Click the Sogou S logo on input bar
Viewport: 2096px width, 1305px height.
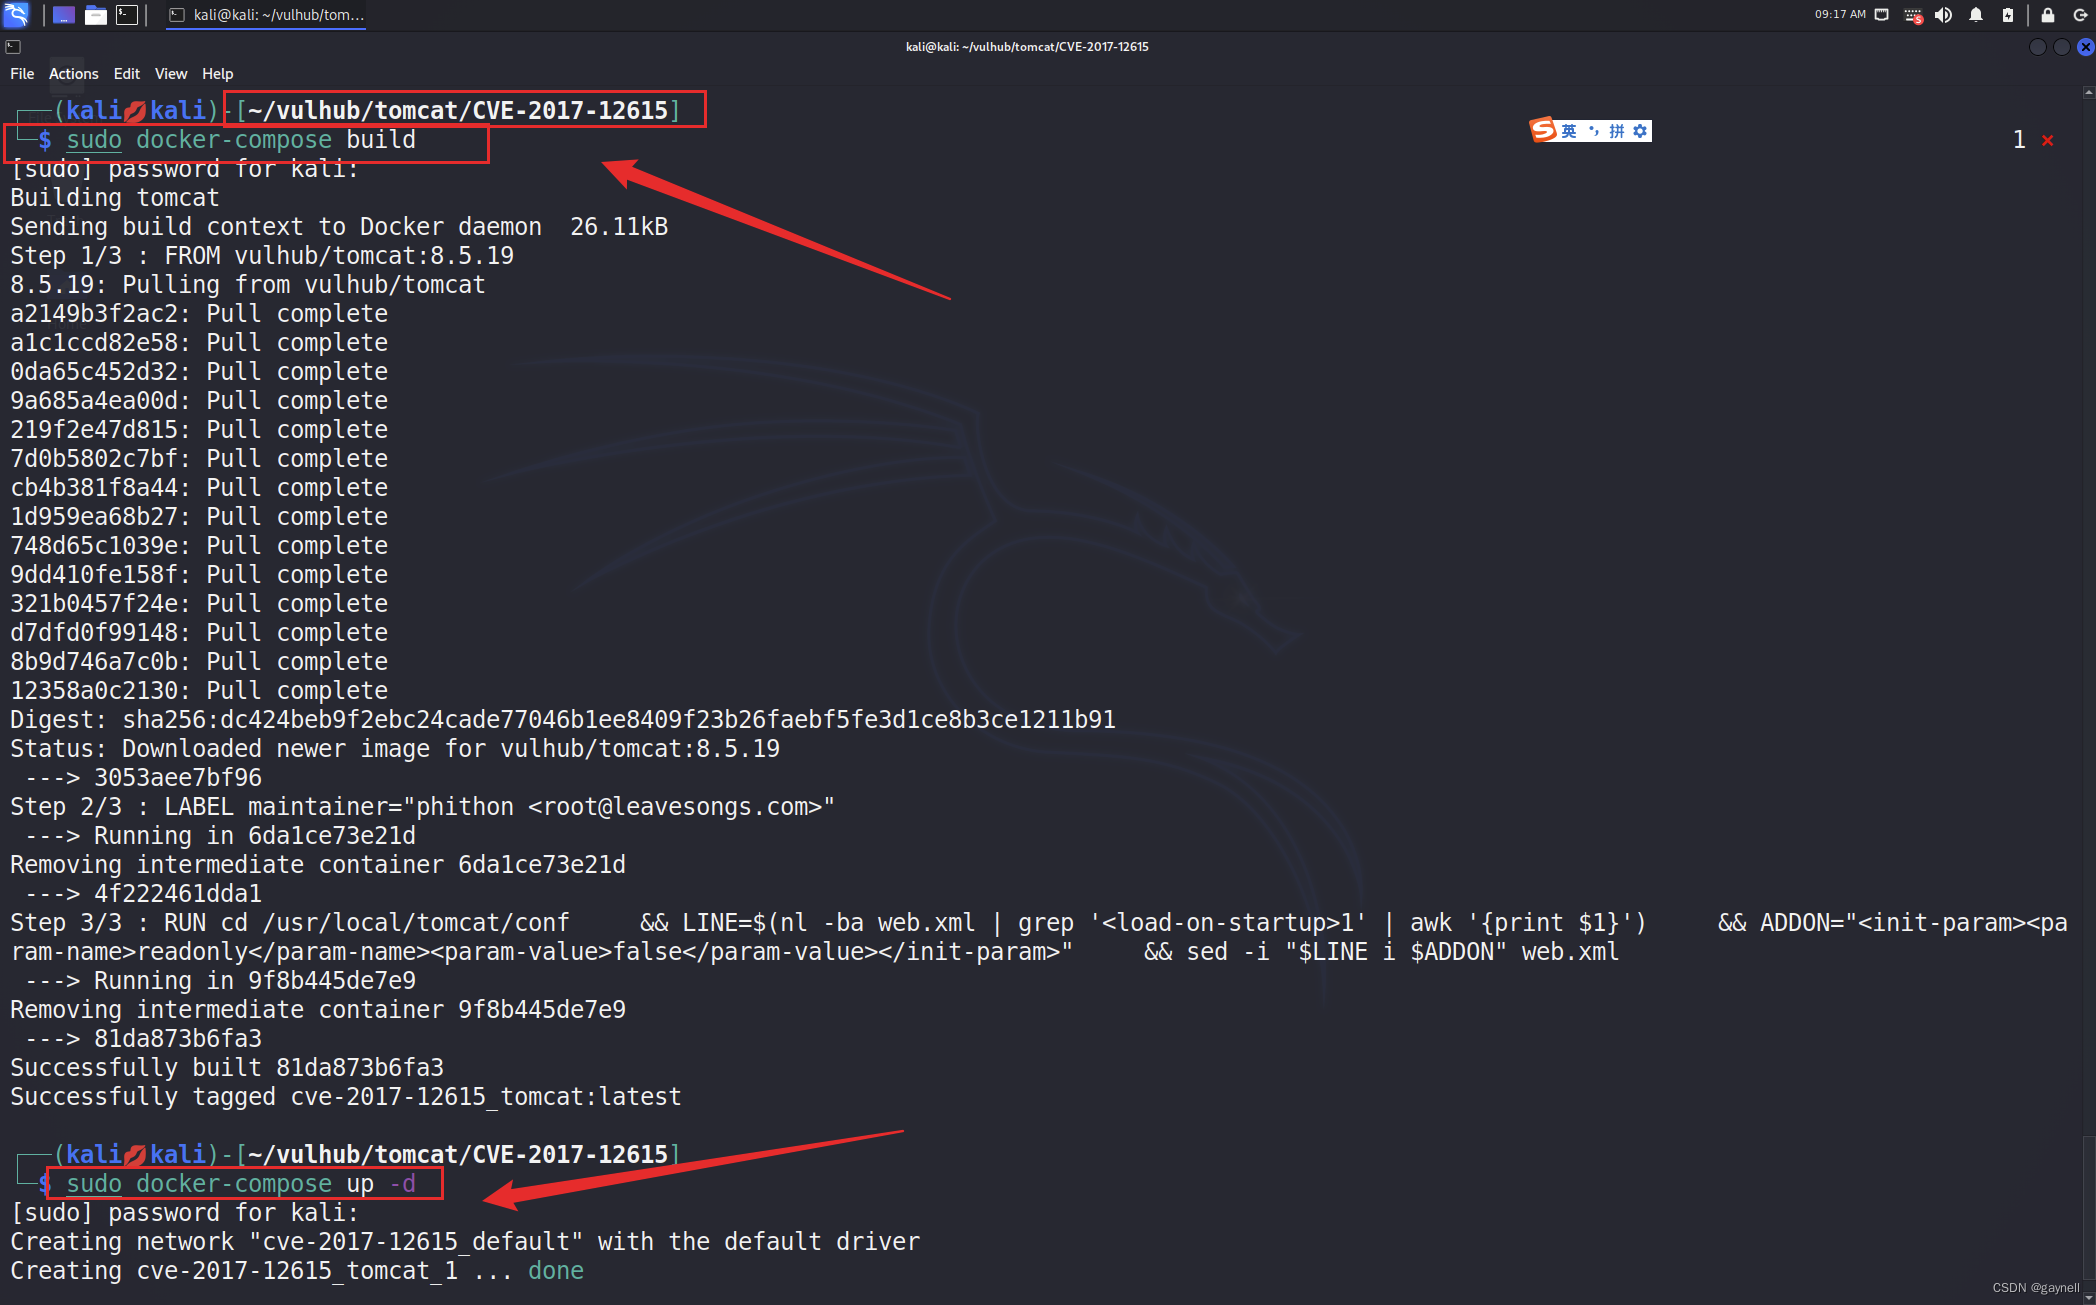1543,130
